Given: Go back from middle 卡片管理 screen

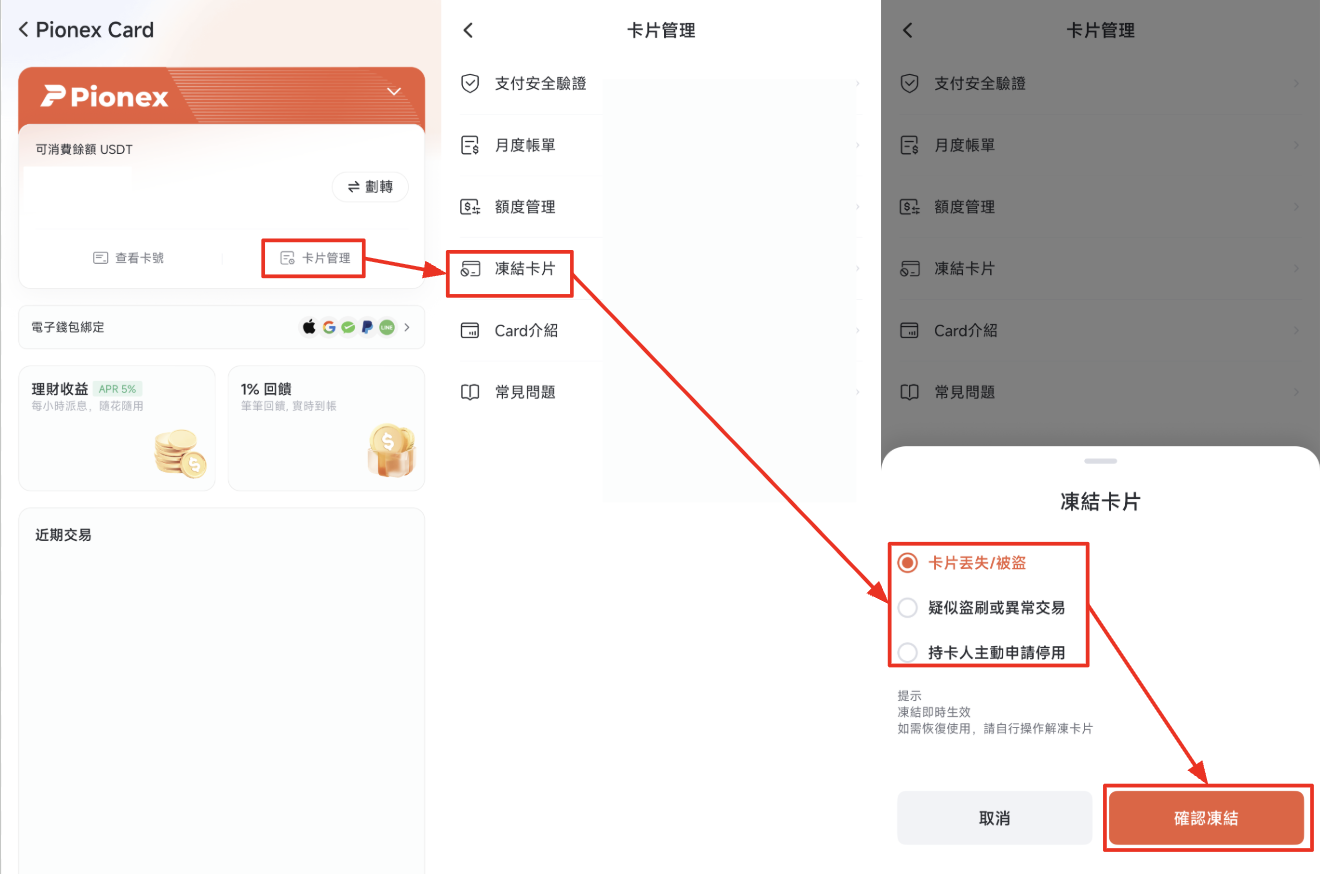Looking at the screenshot, I should [x=467, y=30].
